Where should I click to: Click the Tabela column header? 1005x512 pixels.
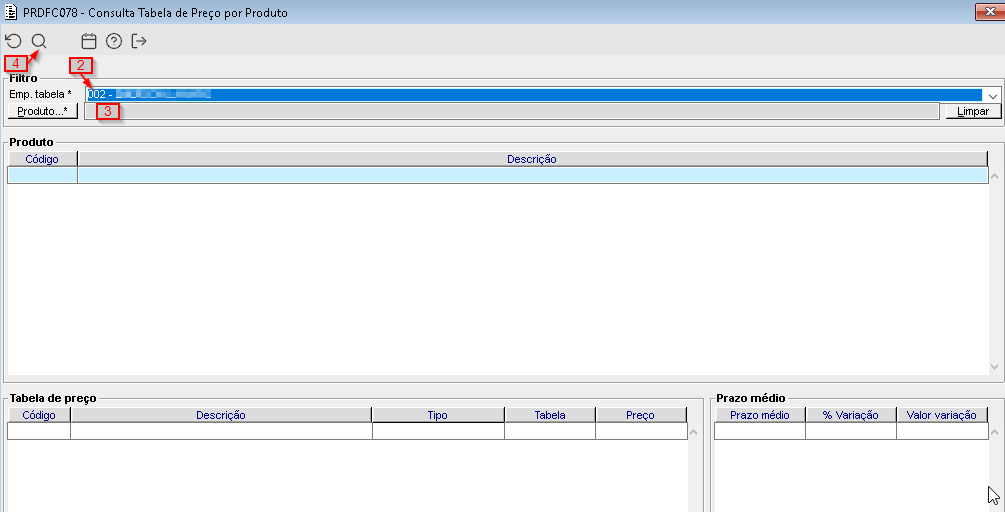550,415
